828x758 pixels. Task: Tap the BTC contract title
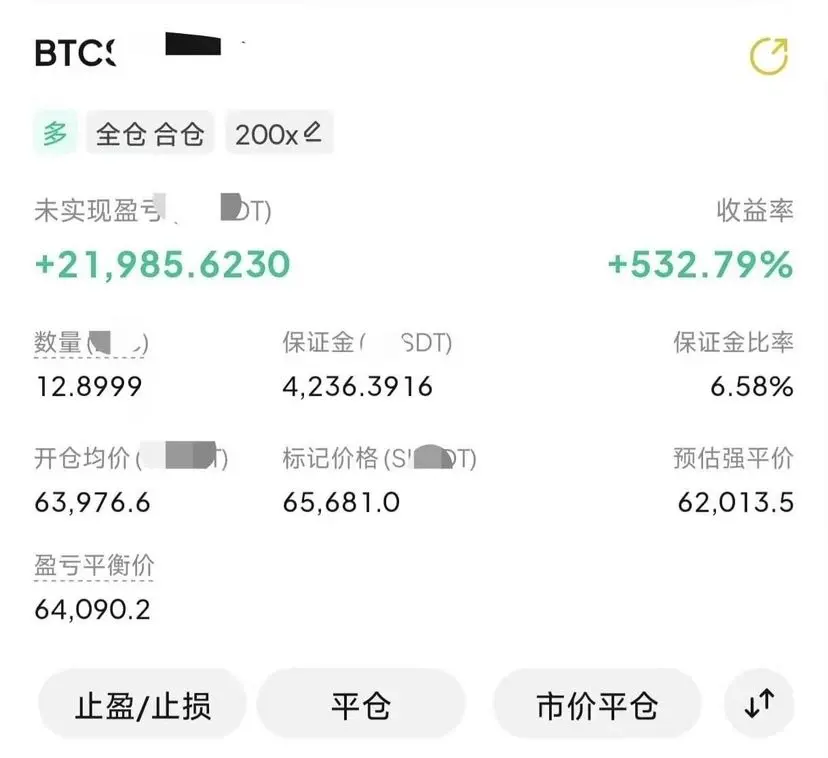[75, 53]
